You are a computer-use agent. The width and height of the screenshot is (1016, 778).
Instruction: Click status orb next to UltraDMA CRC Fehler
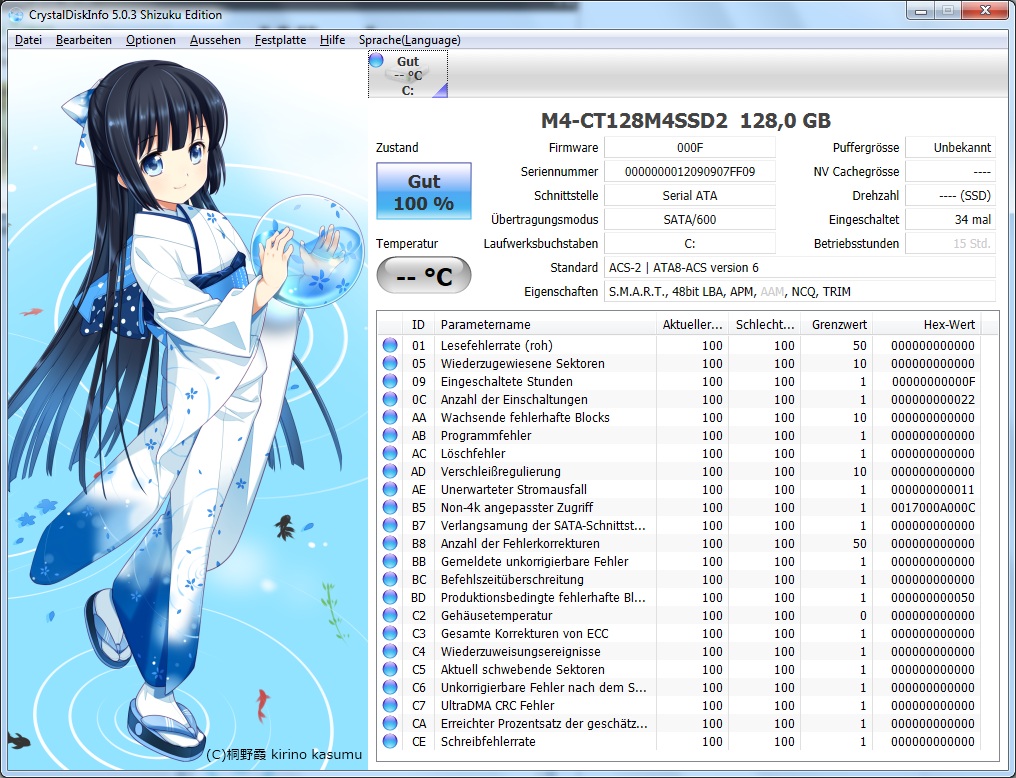click(x=390, y=706)
